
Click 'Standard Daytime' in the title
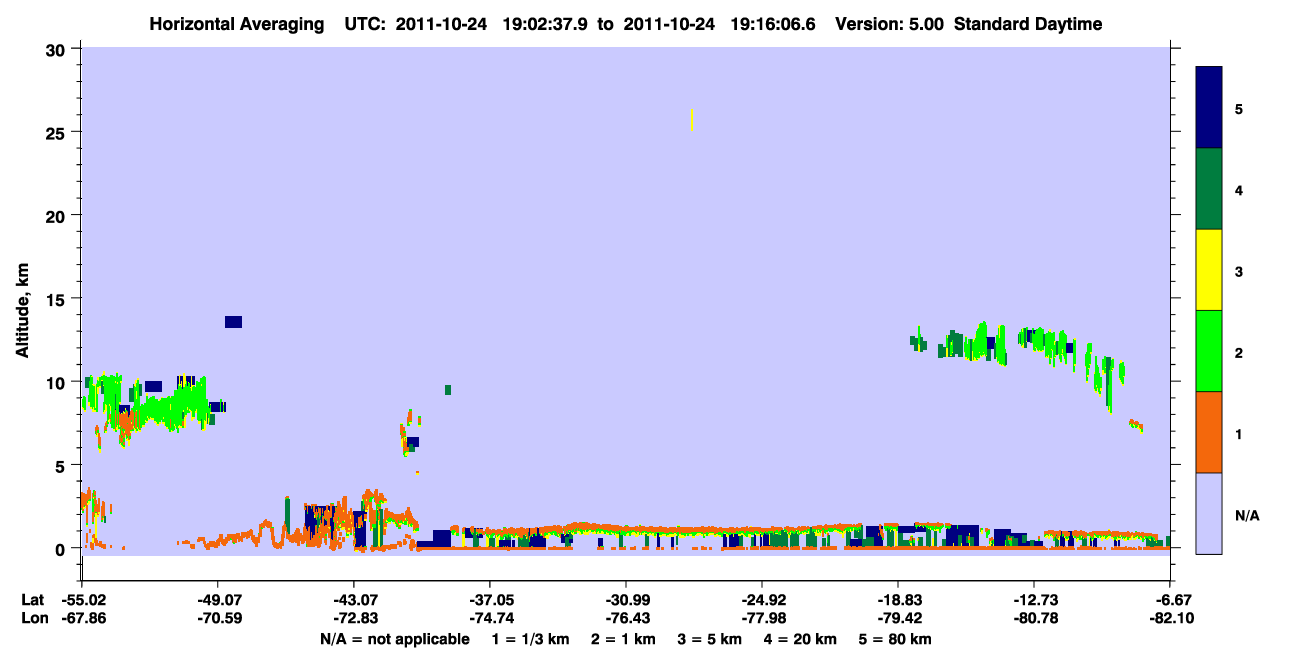[x=1028, y=24]
